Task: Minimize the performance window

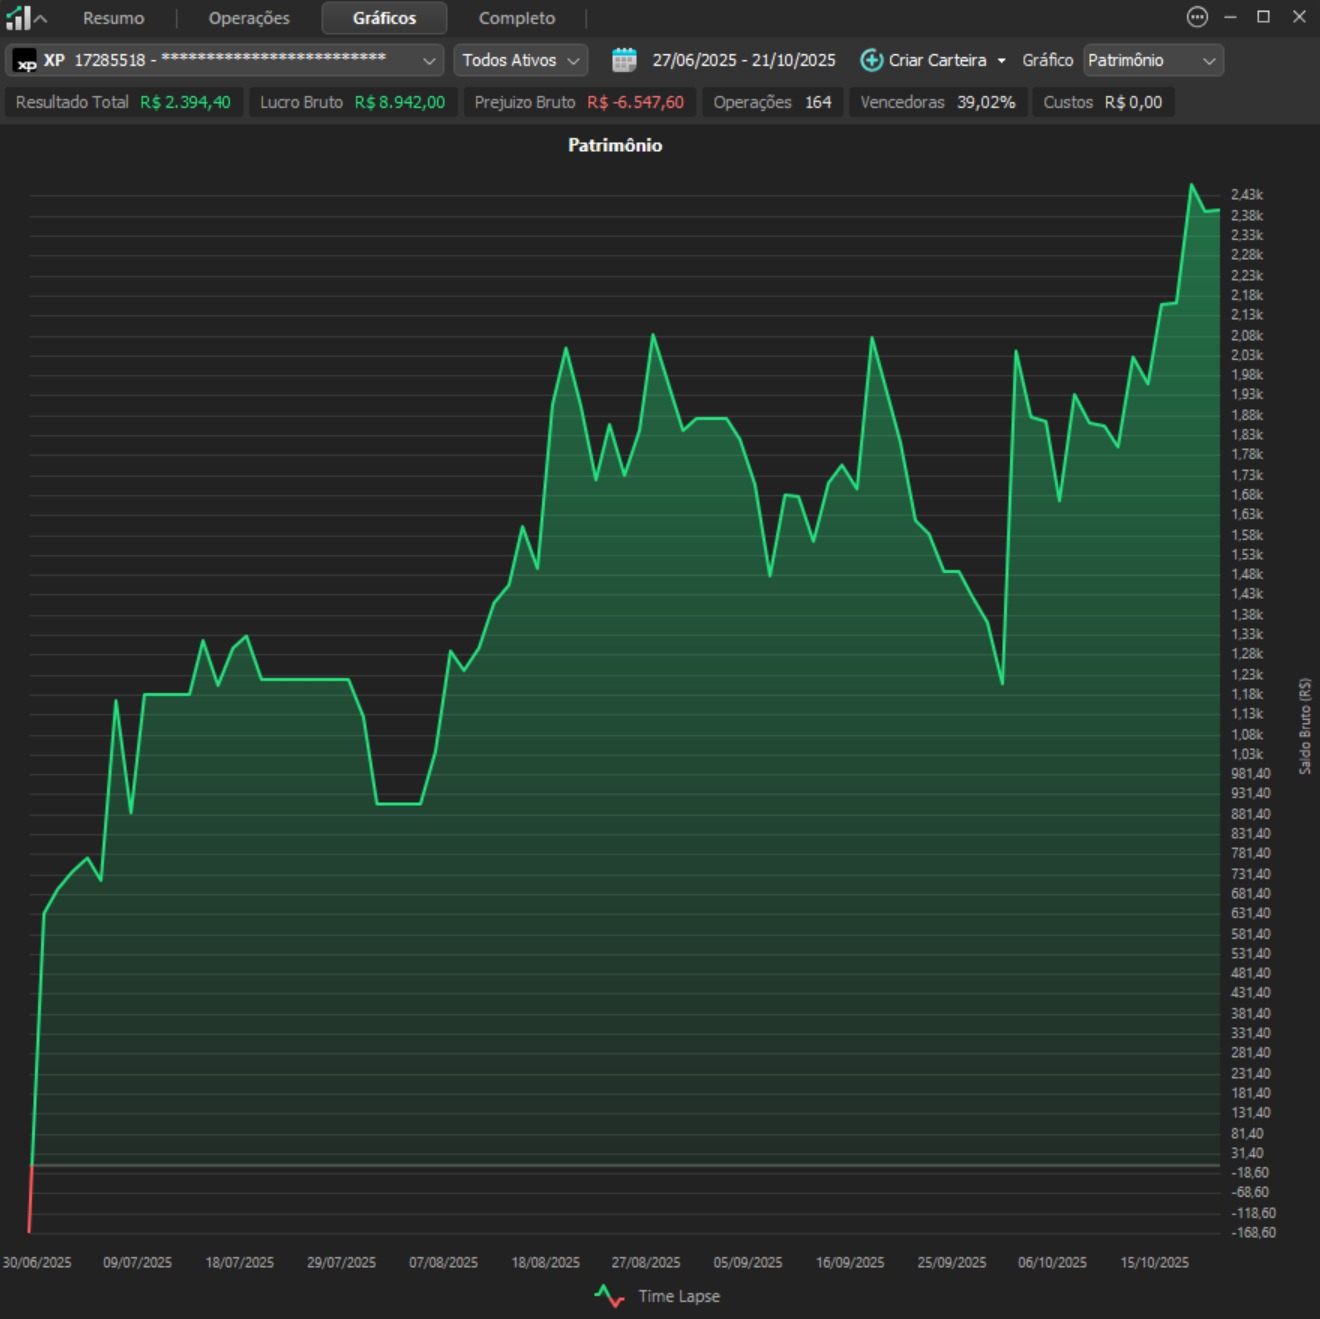Action: click(1230, 17)
